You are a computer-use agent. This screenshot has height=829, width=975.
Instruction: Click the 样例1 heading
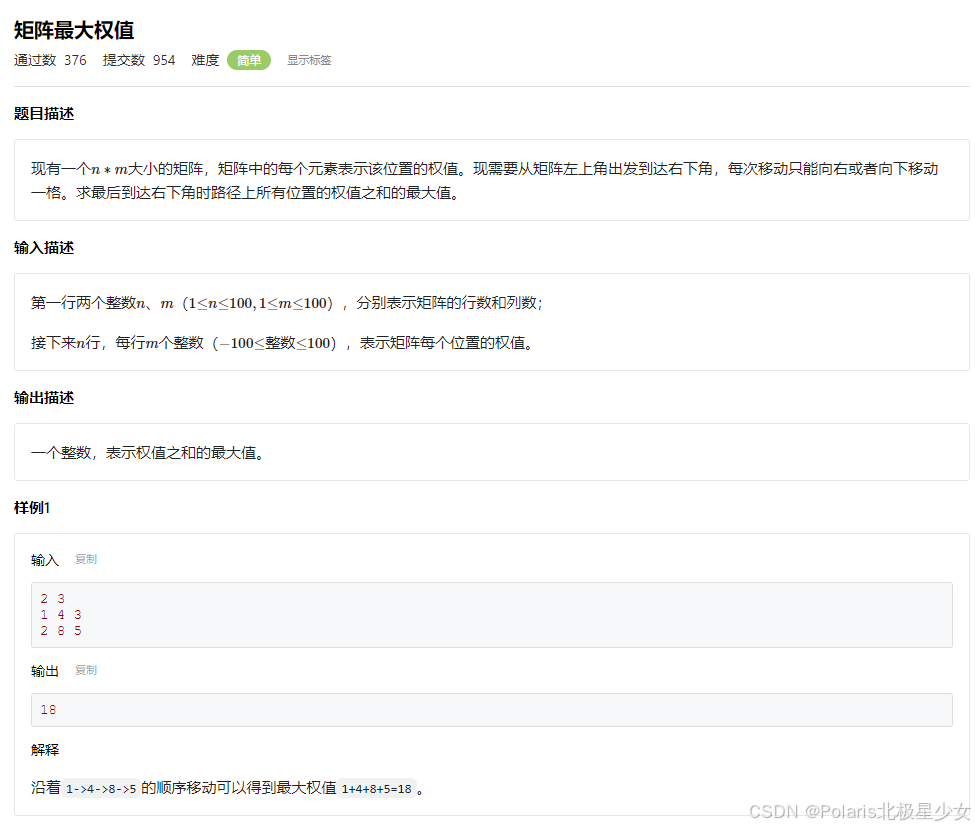click(32, 508)
